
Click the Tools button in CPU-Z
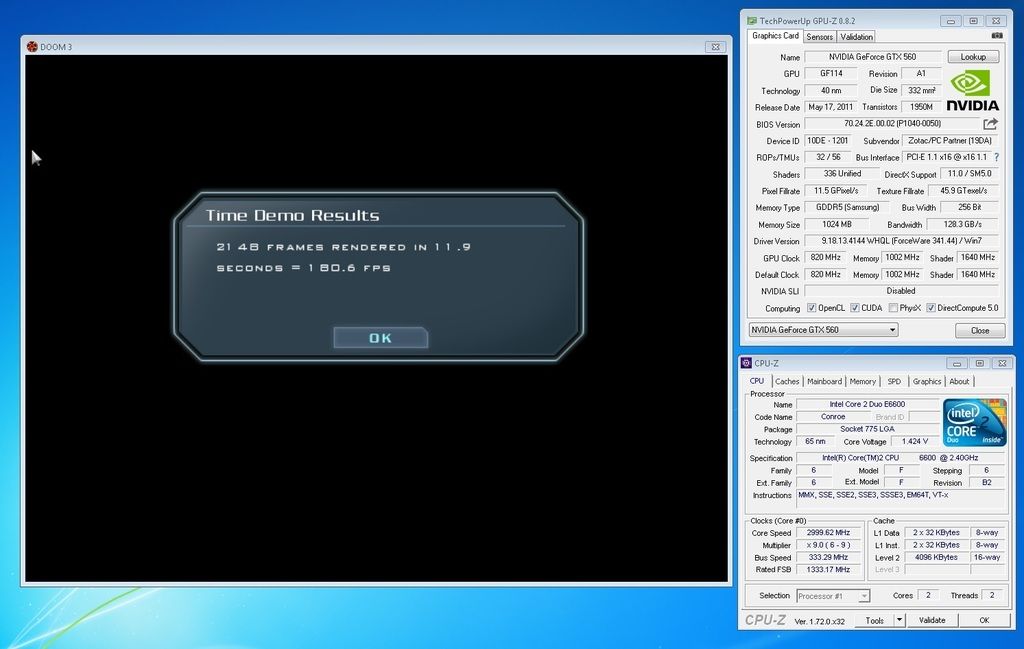pos(874,620)
